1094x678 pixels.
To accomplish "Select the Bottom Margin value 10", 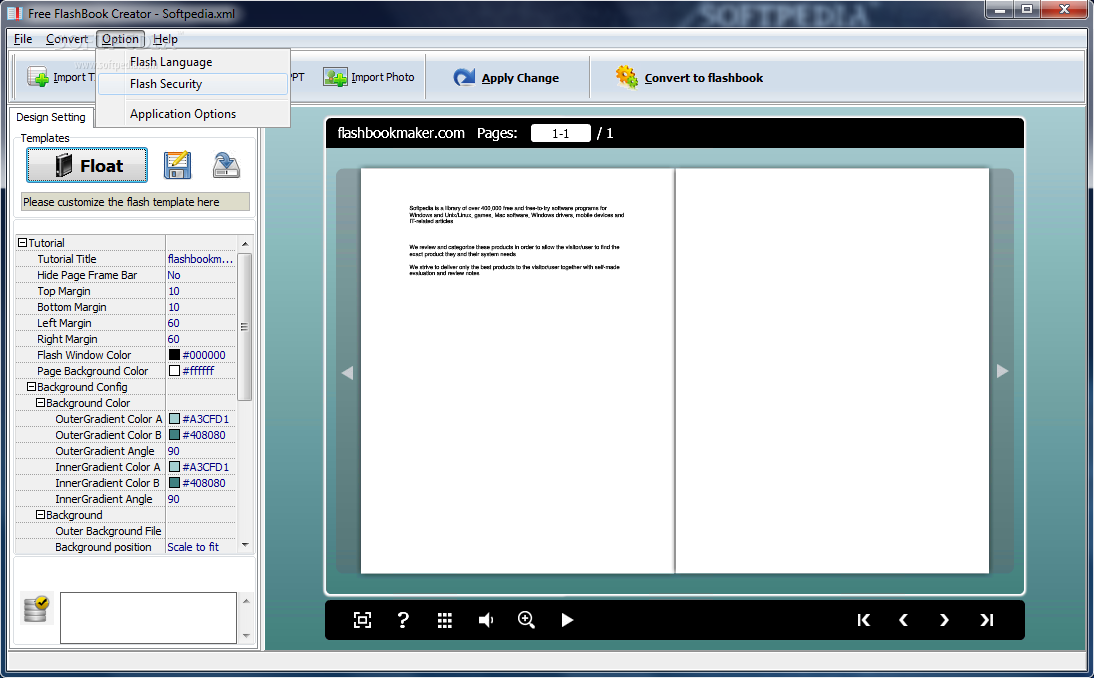I will tap(201, 307).
